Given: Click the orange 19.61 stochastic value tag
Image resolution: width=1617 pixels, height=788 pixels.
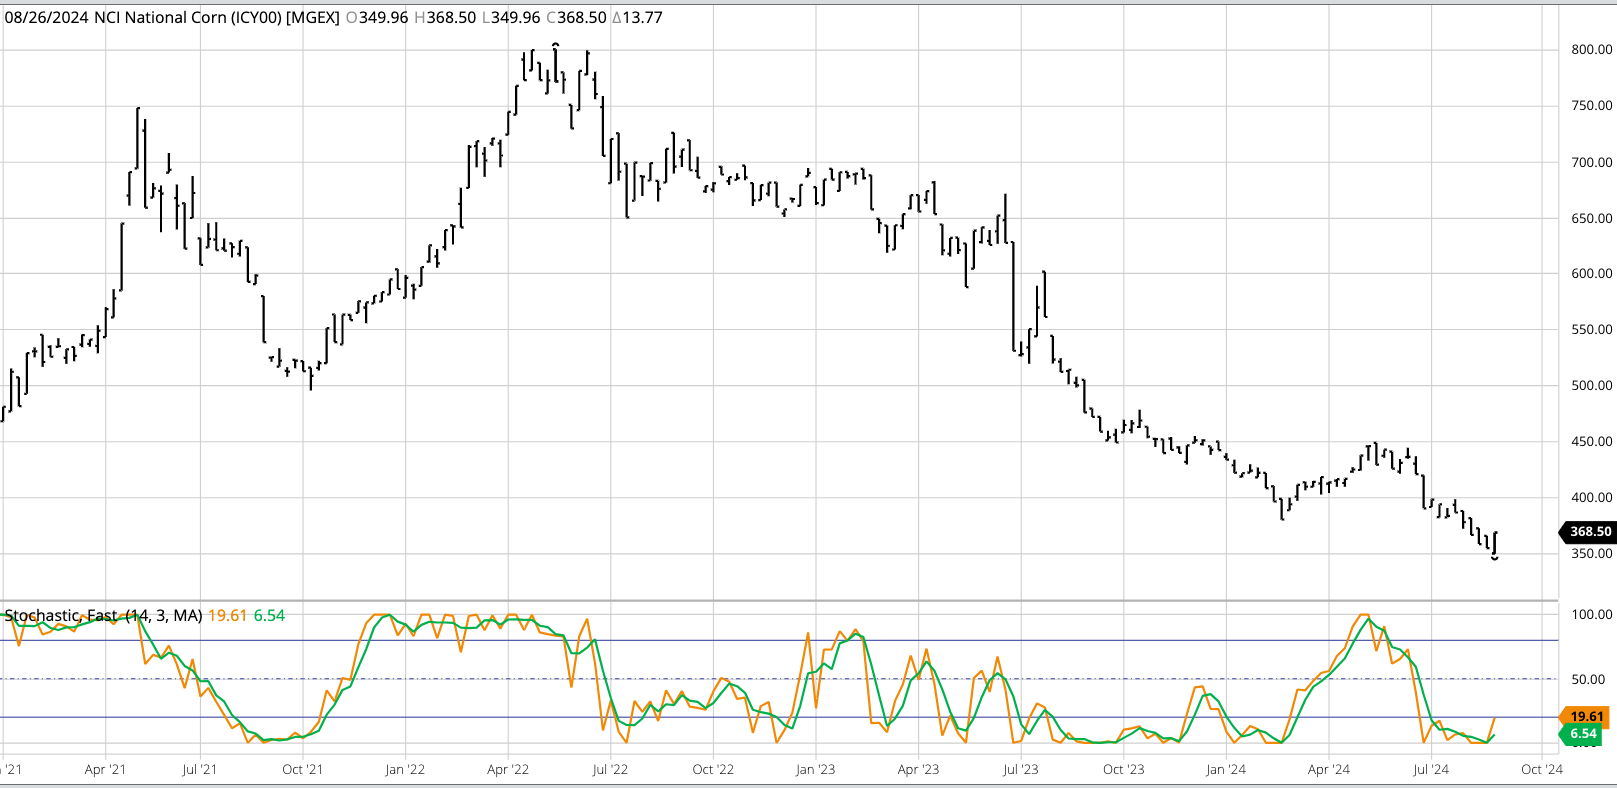Looking at the screenshot, I should pos(1586,716).
